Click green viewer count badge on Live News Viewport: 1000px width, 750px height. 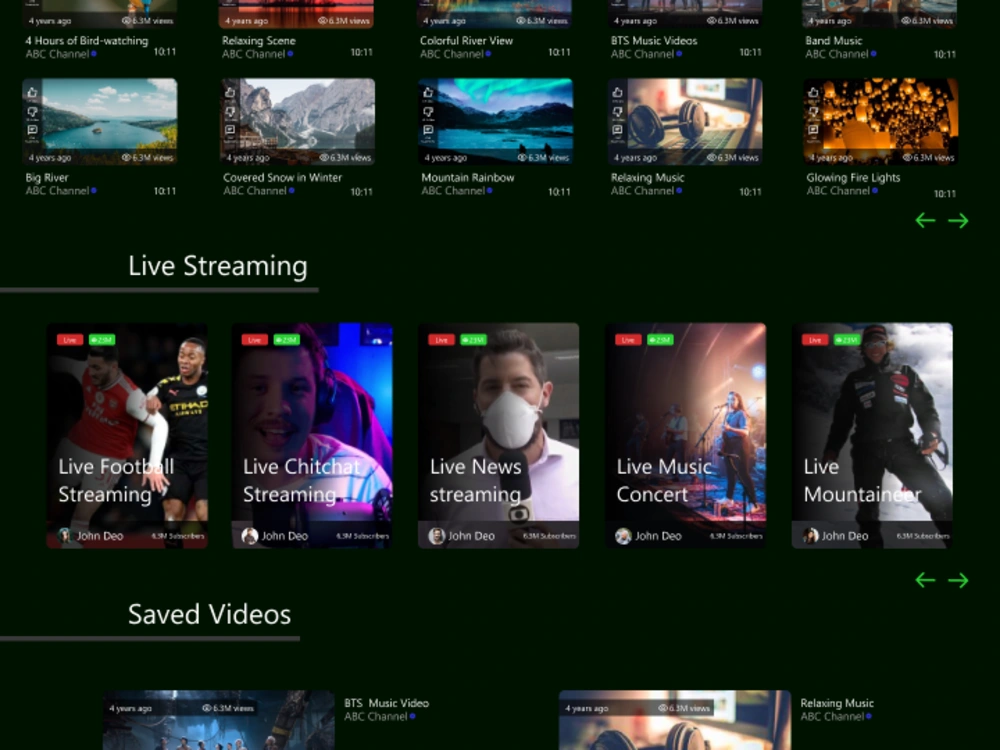(473, 340)
